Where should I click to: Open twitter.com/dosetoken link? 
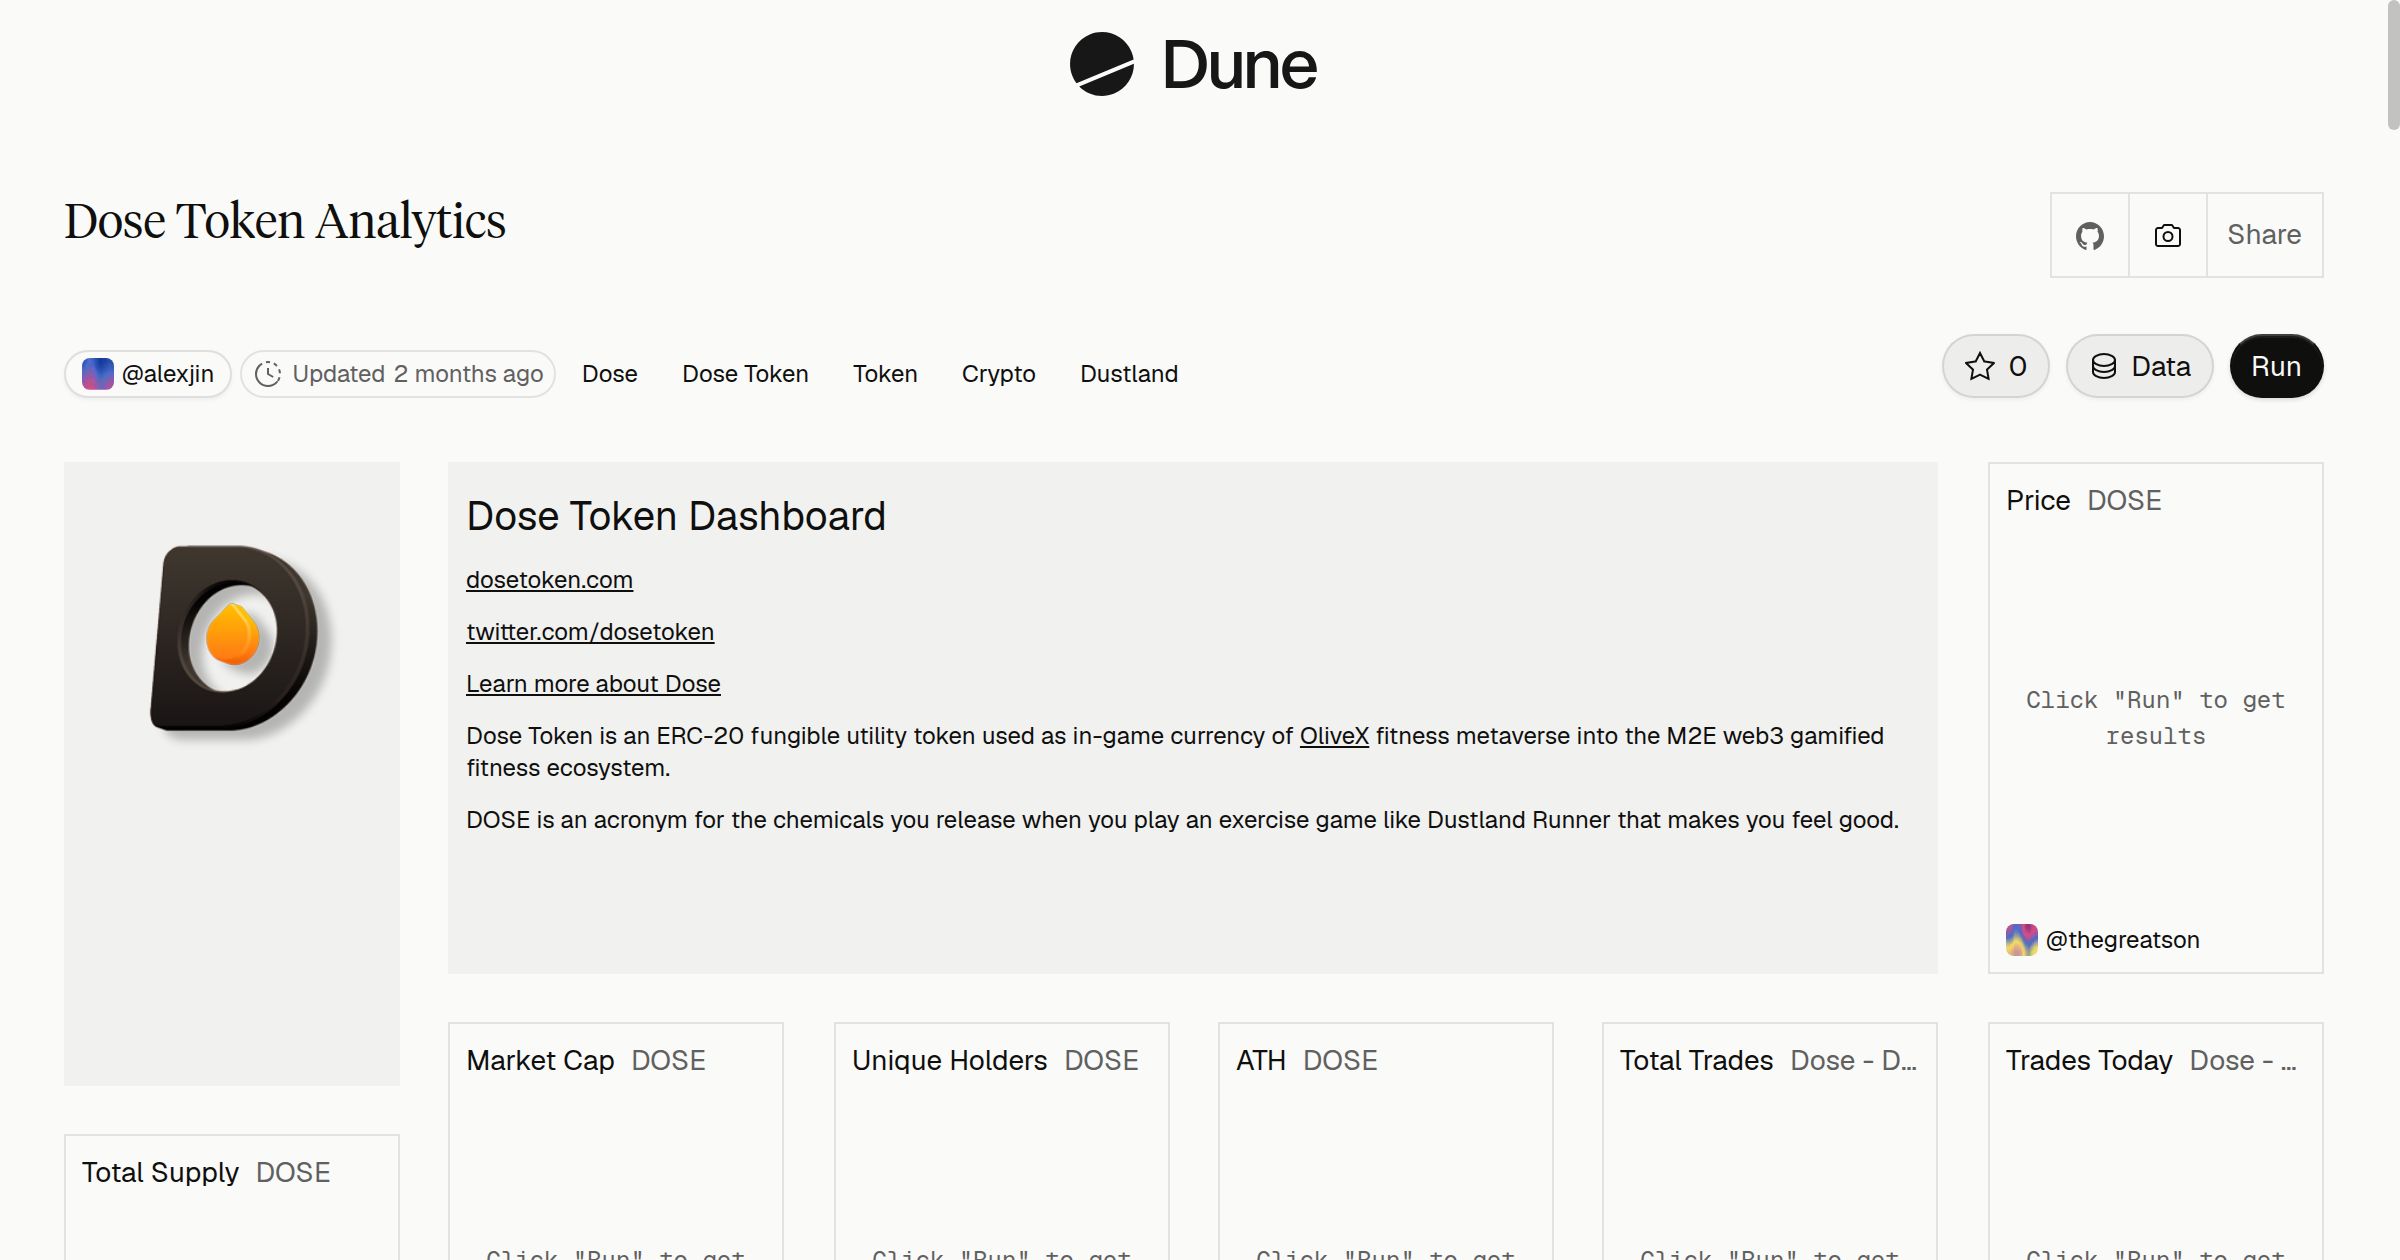[590, 632]
